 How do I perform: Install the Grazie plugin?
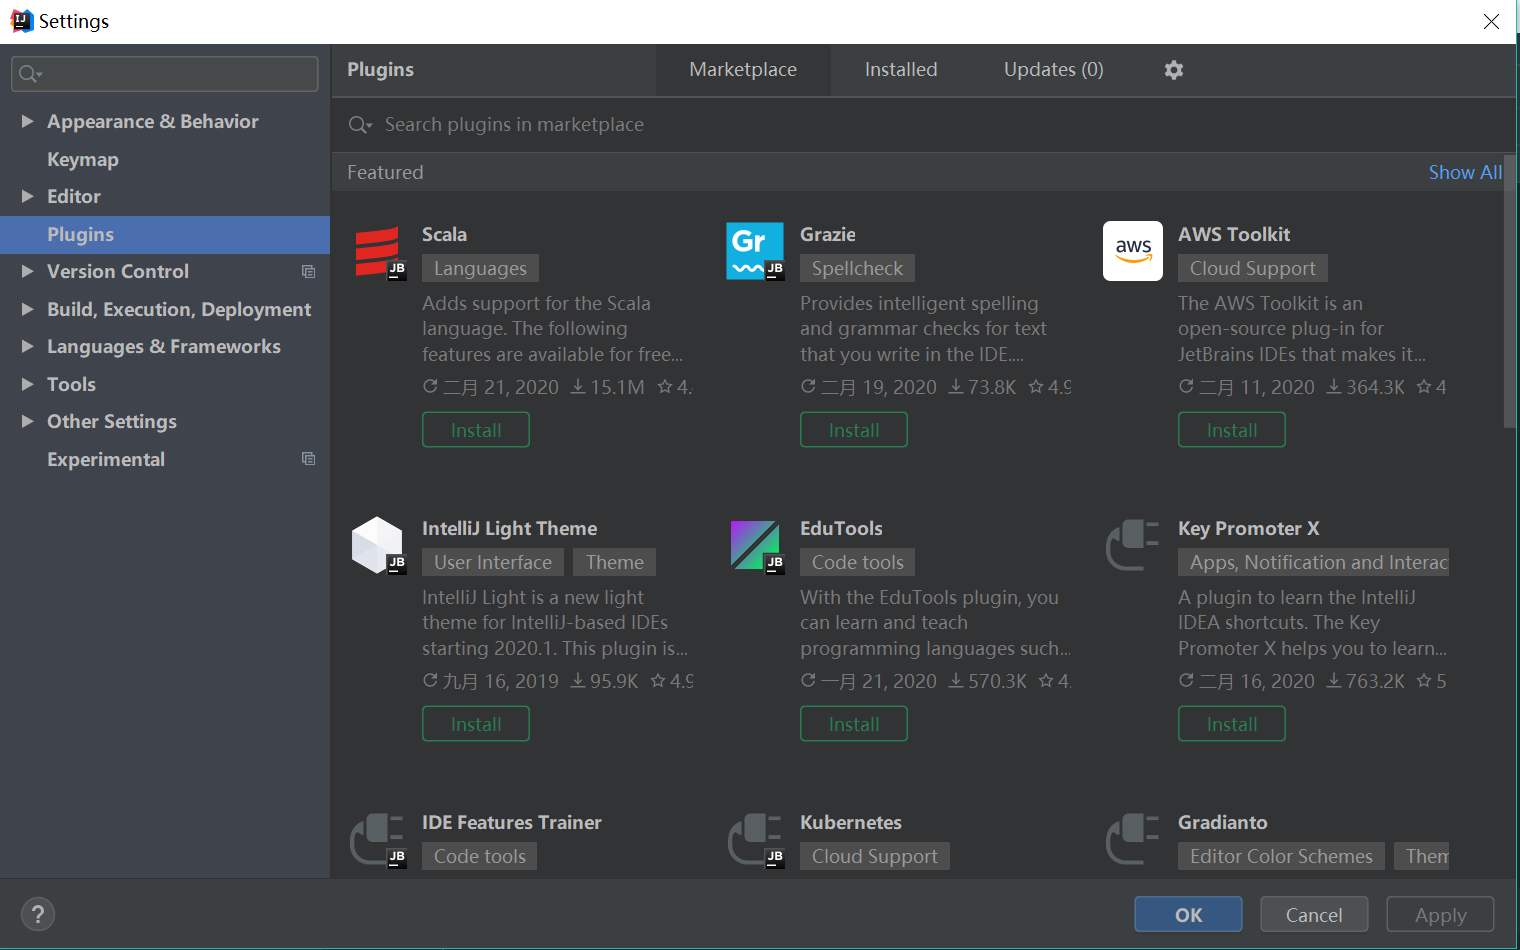(x=854, y=430)
